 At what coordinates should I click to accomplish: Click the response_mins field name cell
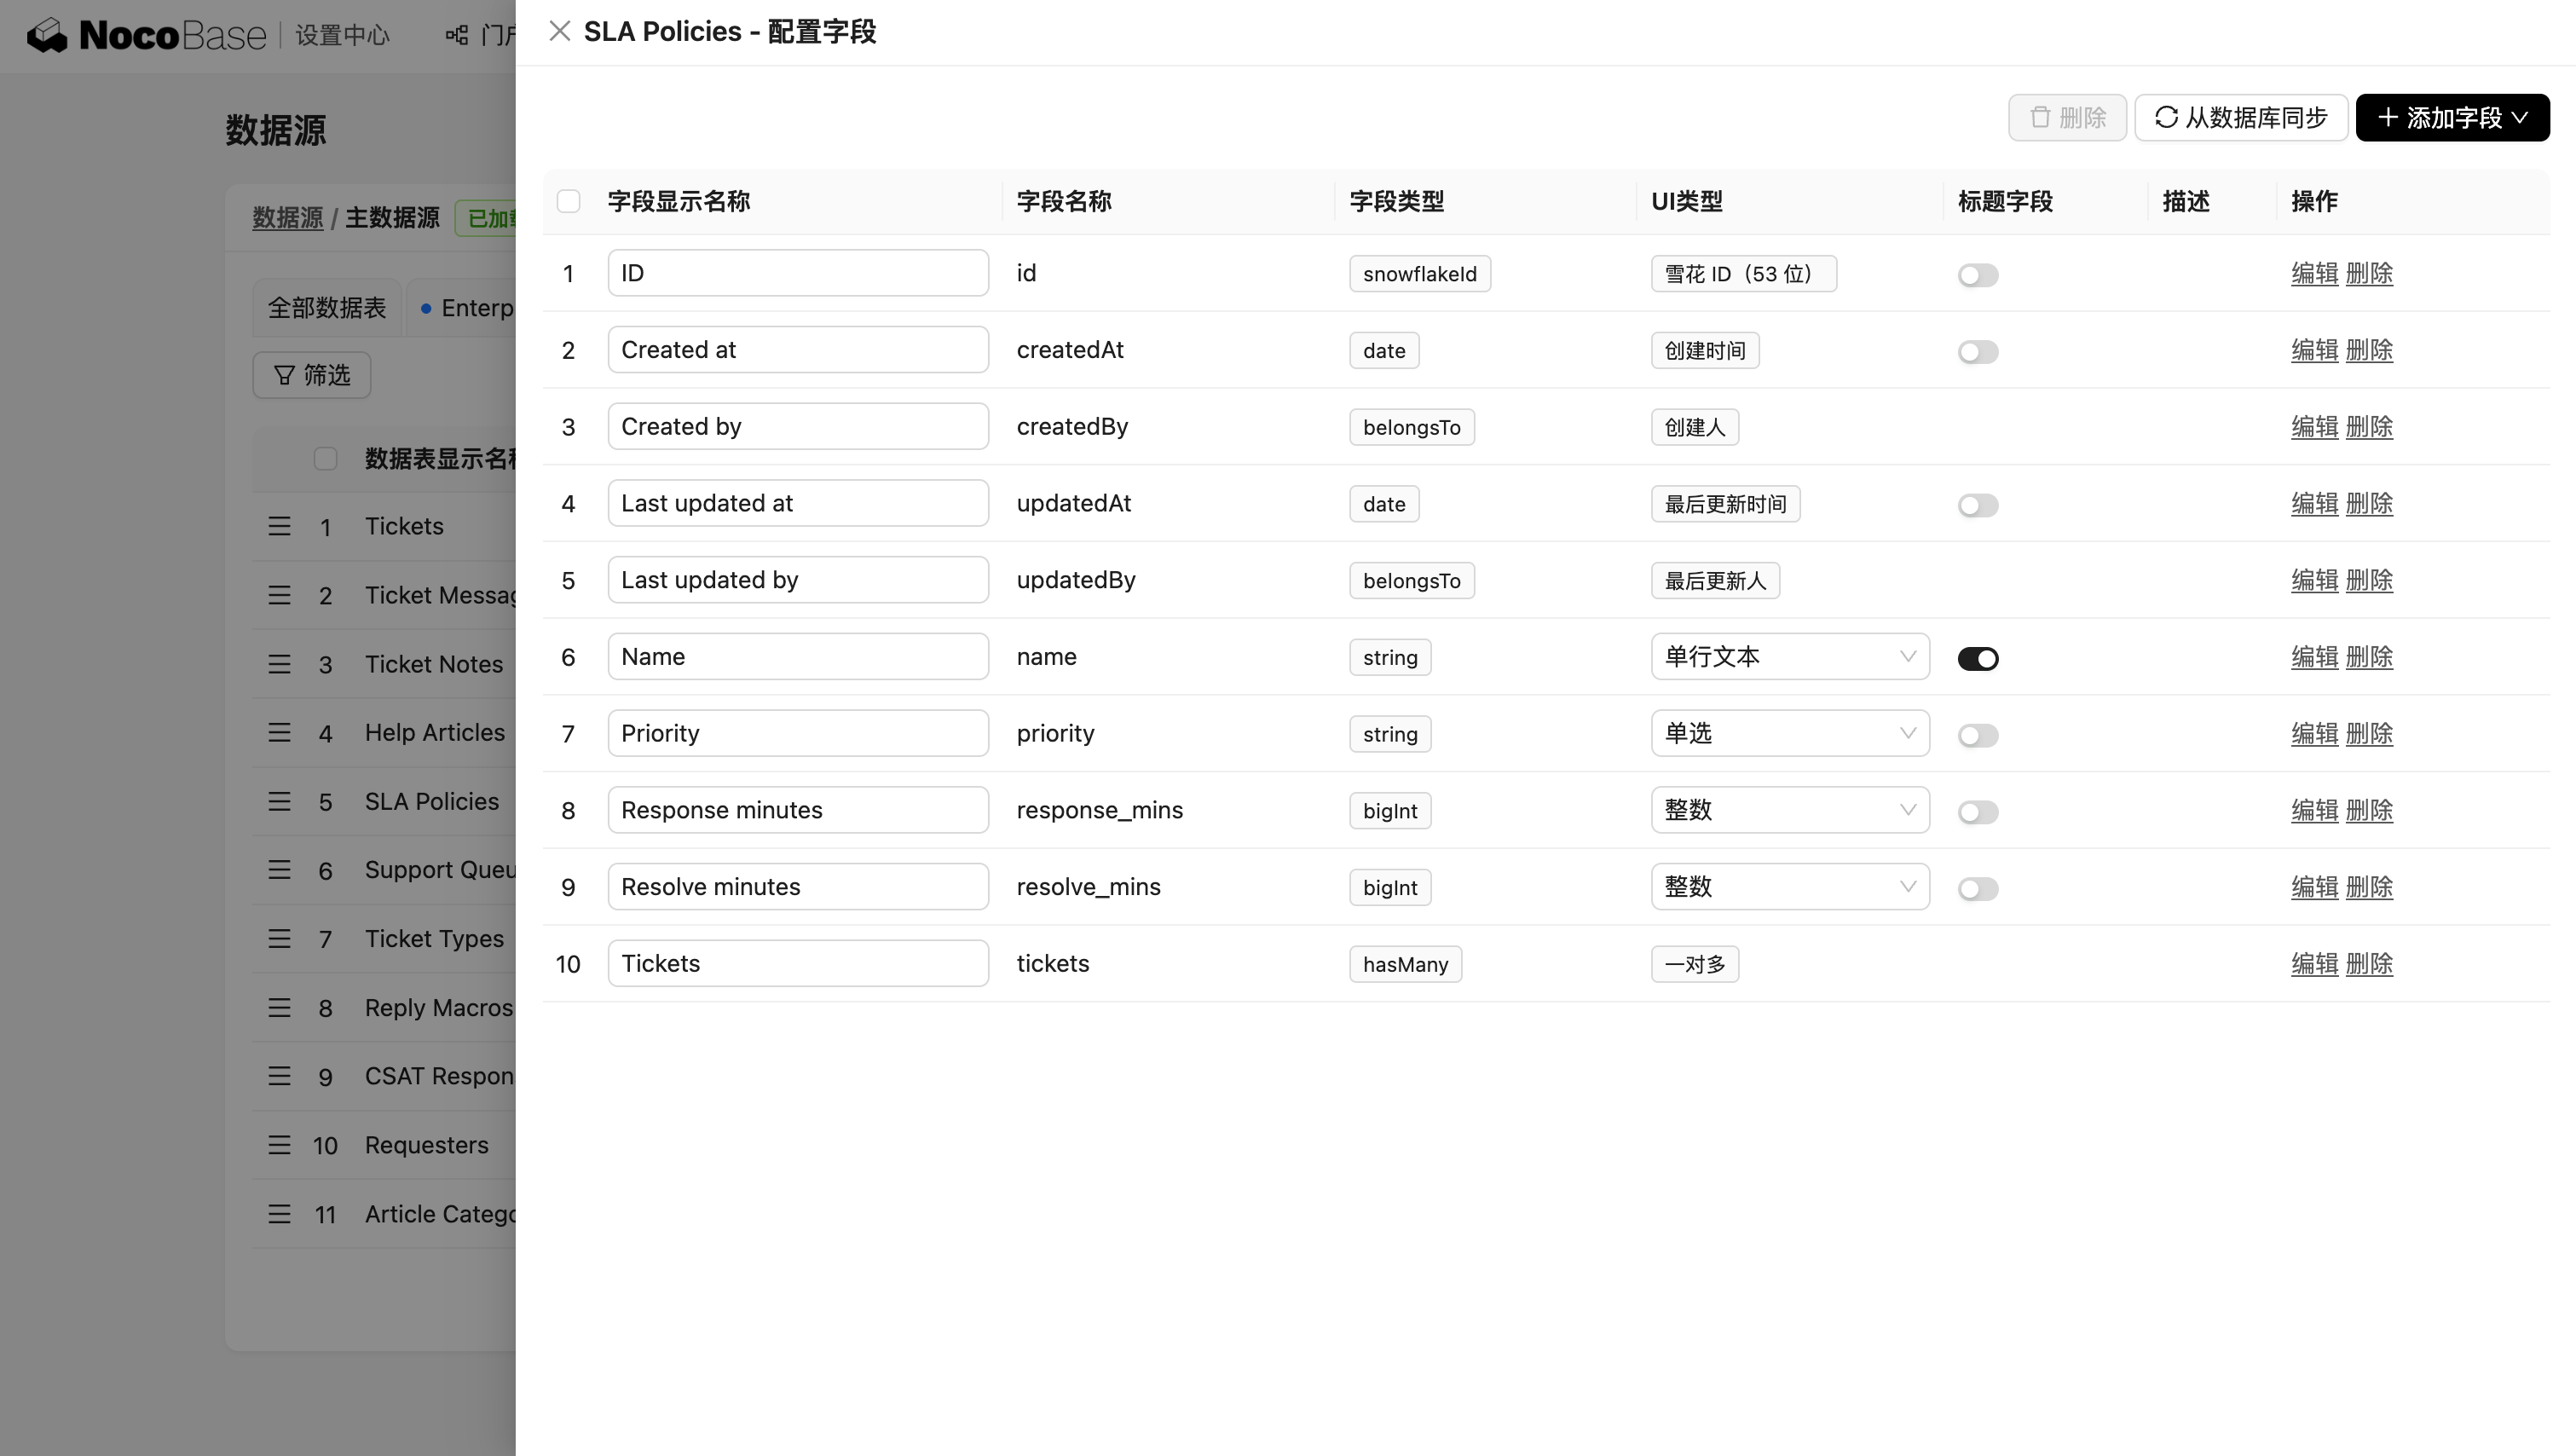point(1100,810)
